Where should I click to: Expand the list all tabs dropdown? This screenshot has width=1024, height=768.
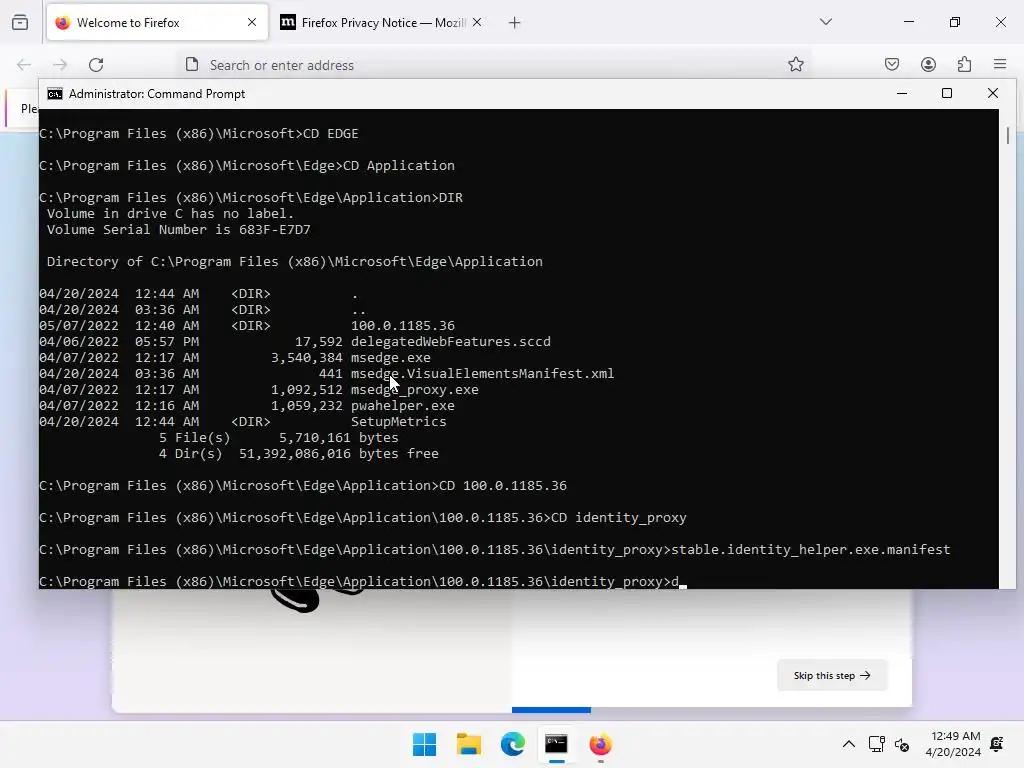pyautogui.click(x=826, y=22)
